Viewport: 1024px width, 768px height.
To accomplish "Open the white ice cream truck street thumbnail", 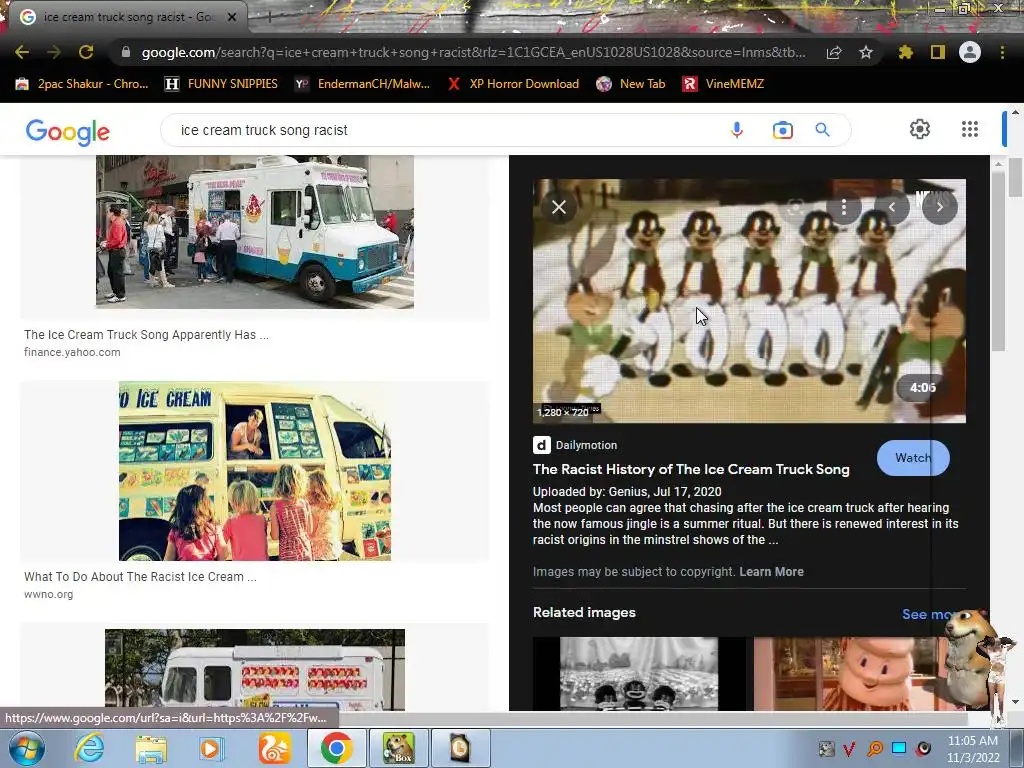I will pos(255,232).
